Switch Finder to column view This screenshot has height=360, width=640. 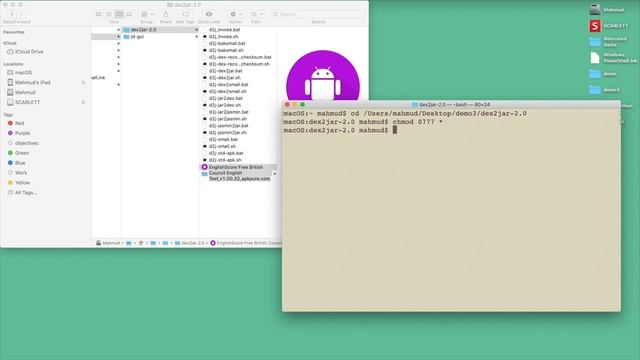pos(119,14)
